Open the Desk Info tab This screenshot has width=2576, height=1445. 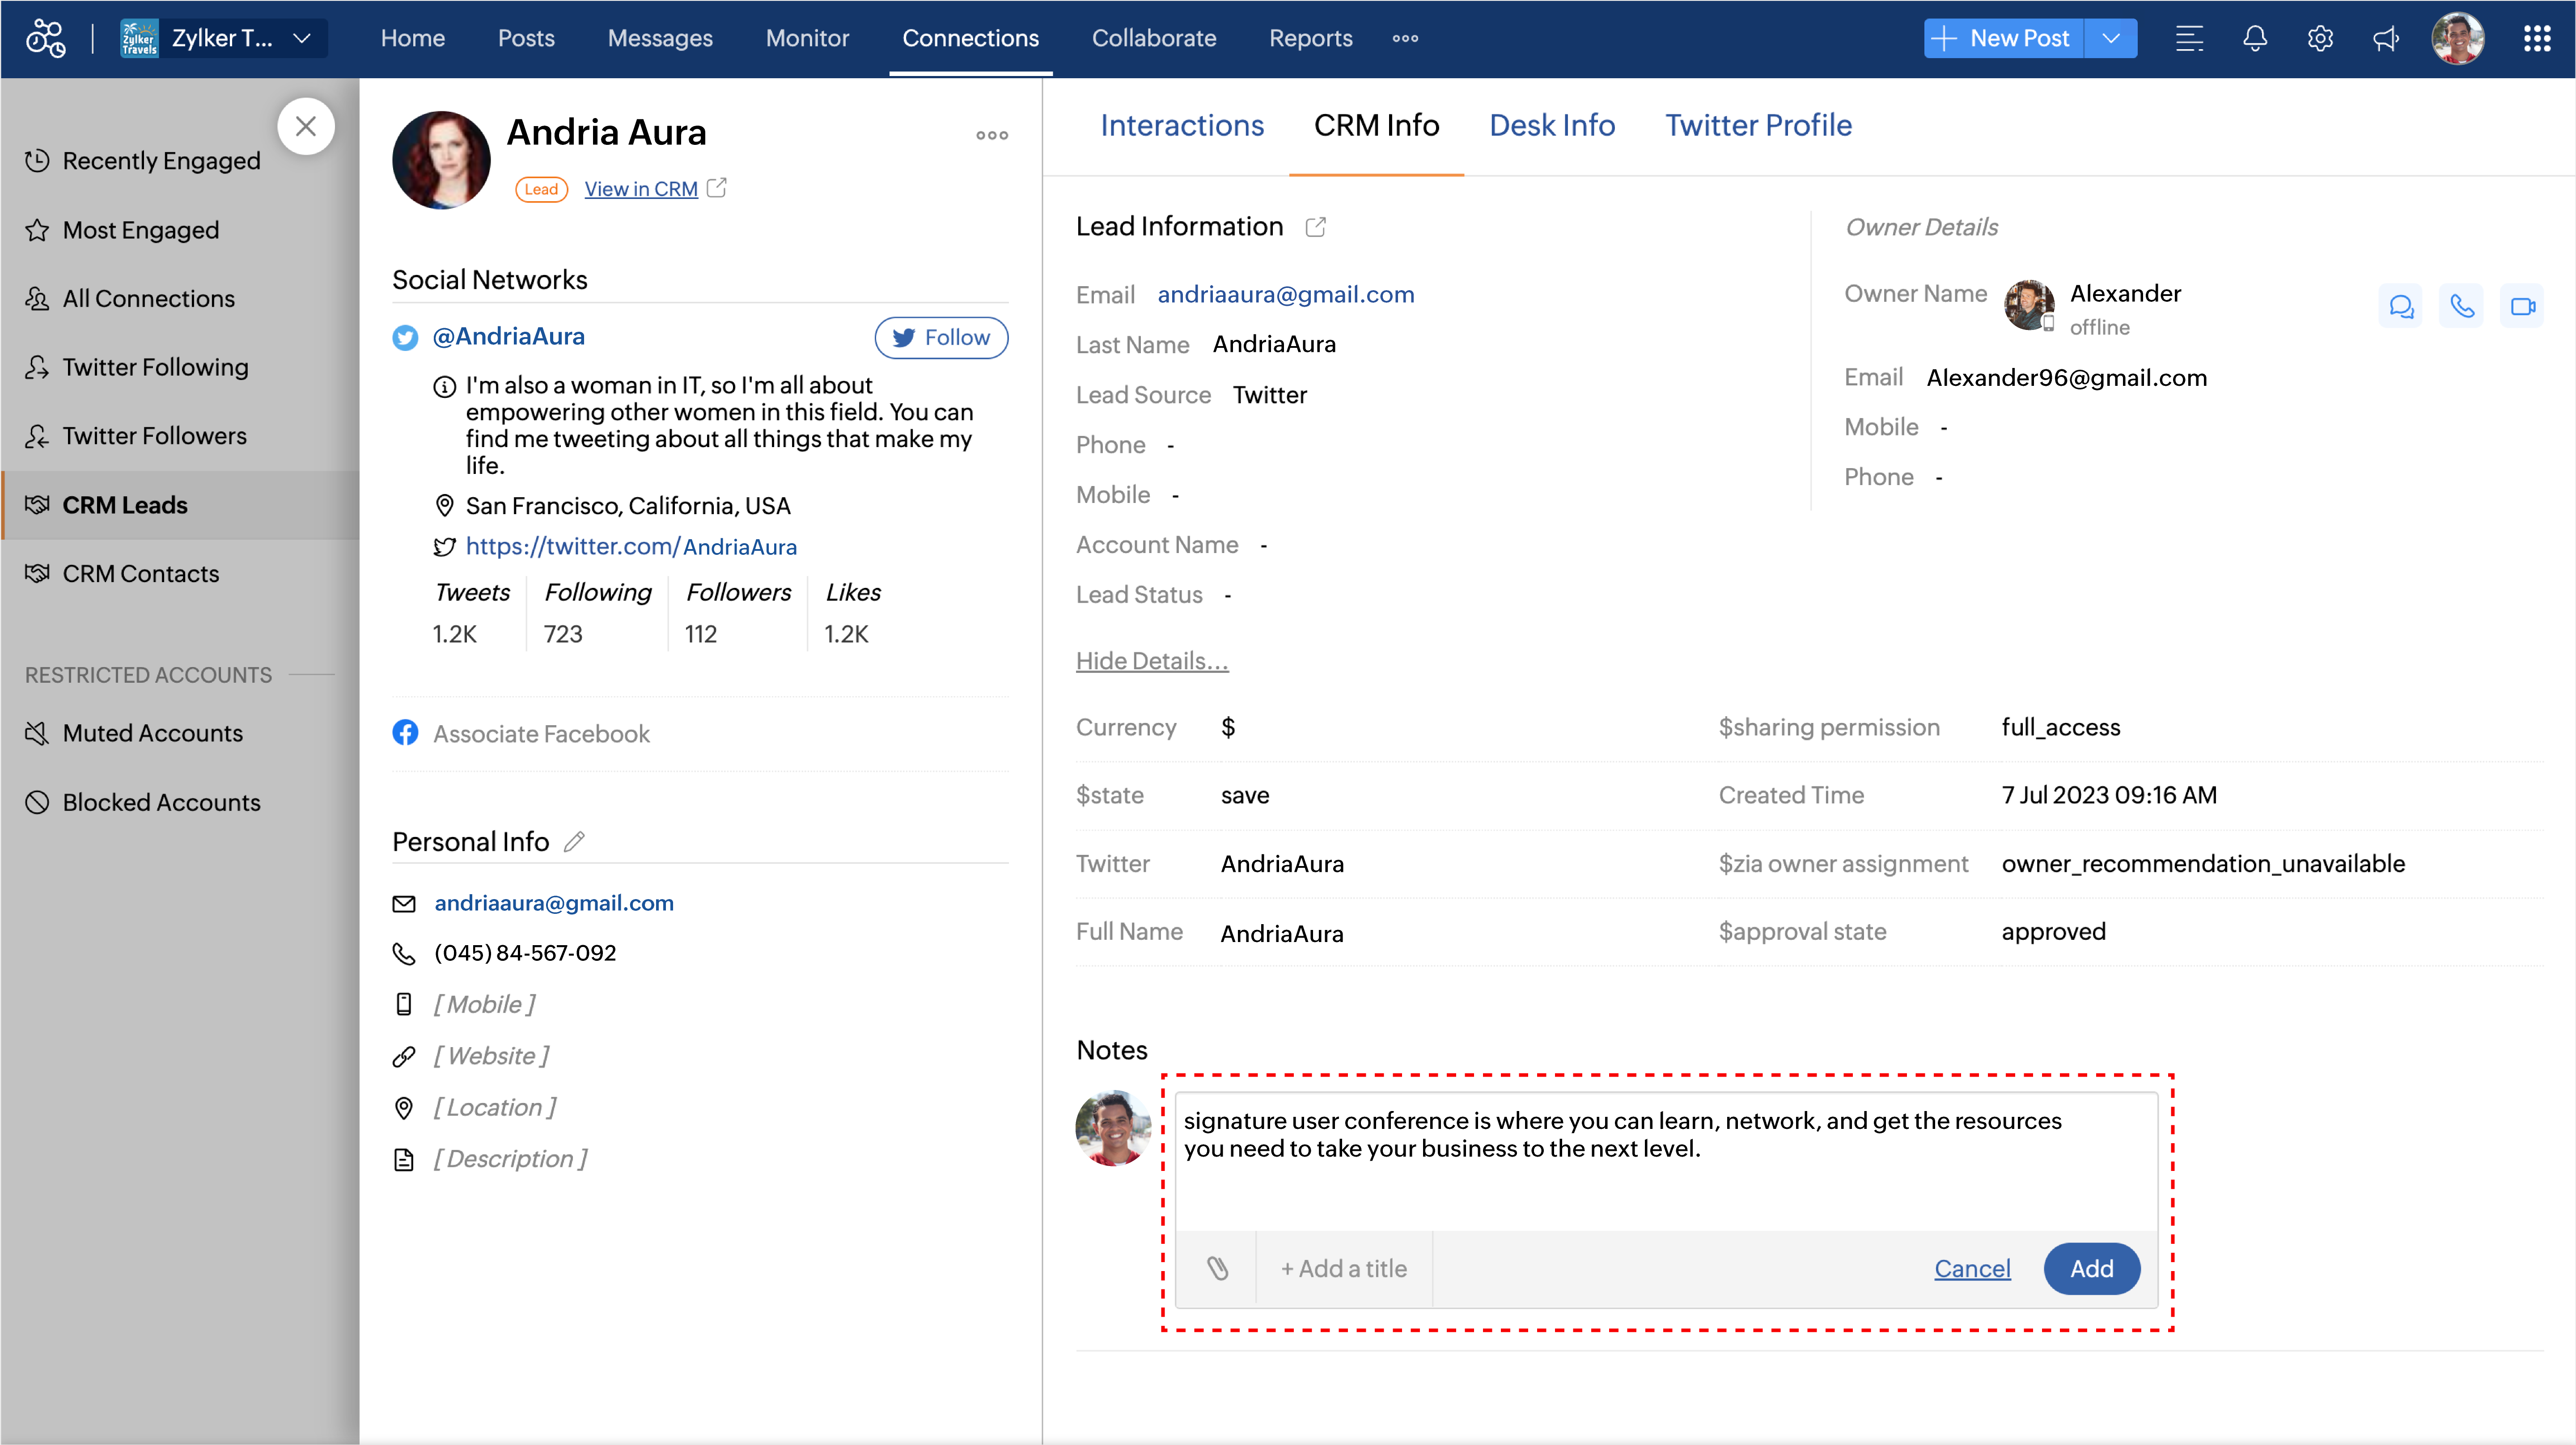tap(1552, 125)
